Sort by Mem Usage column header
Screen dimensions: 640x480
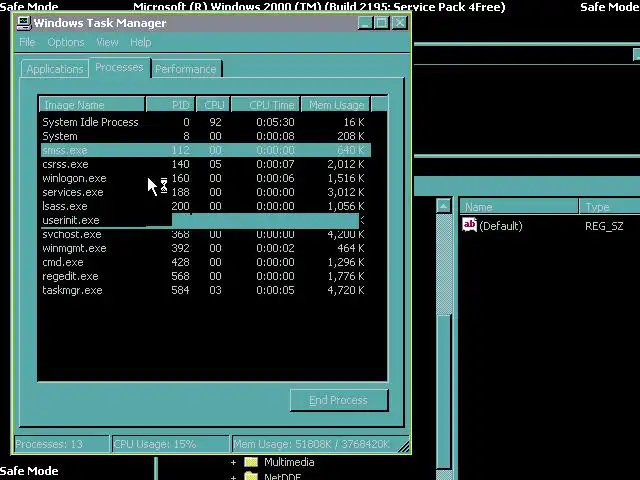coord(336,105)
